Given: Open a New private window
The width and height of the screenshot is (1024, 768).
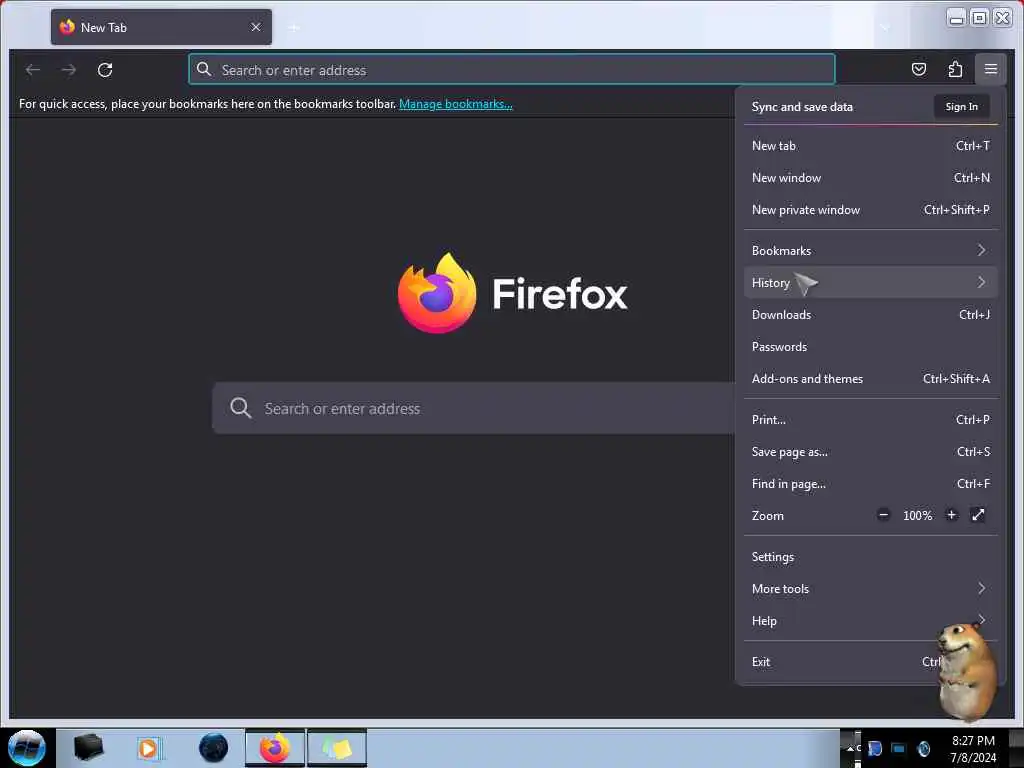Looking at the screenshot, I should pos(871,210).
